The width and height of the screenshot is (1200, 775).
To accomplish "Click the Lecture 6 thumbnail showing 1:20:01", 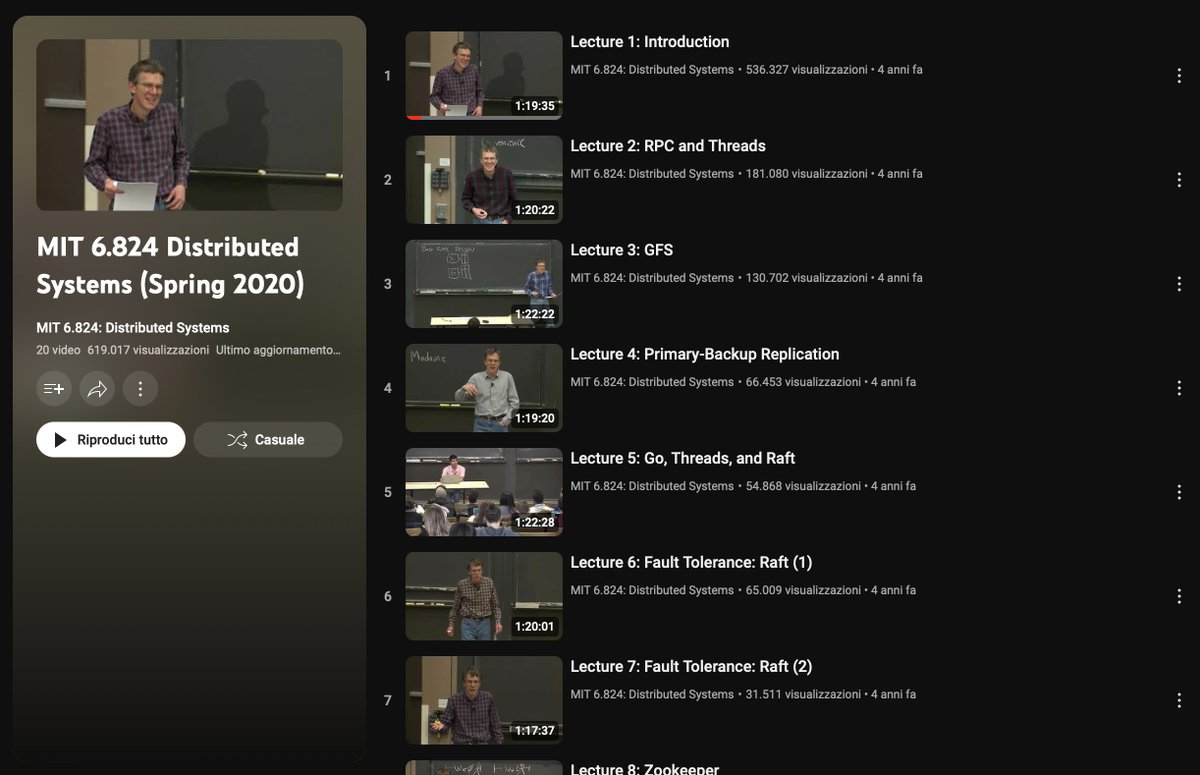I will point(484,596).
